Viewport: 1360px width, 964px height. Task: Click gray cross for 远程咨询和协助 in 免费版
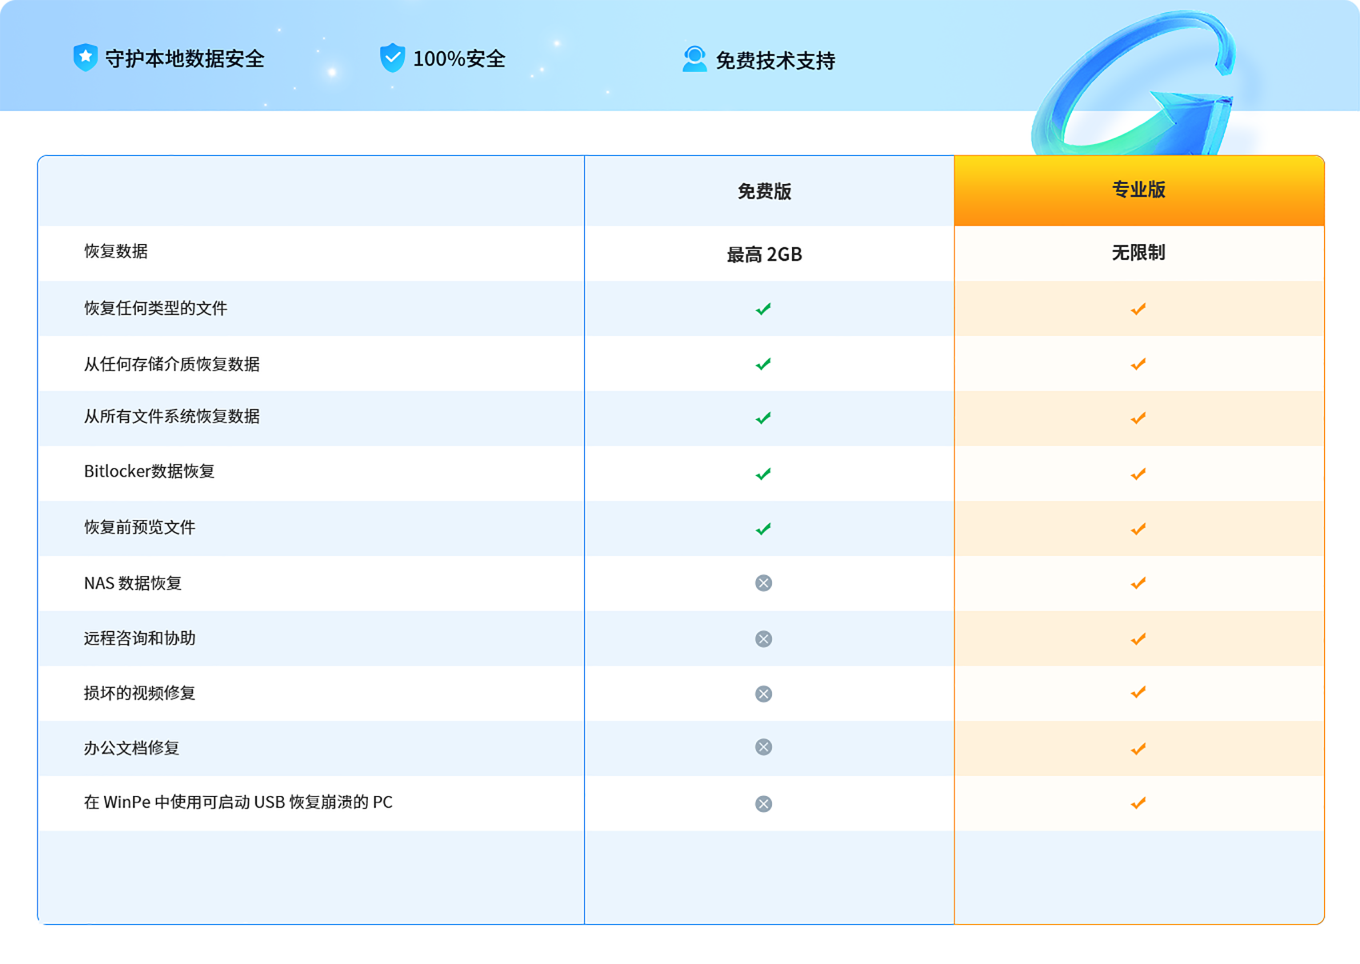click(763, 639)
